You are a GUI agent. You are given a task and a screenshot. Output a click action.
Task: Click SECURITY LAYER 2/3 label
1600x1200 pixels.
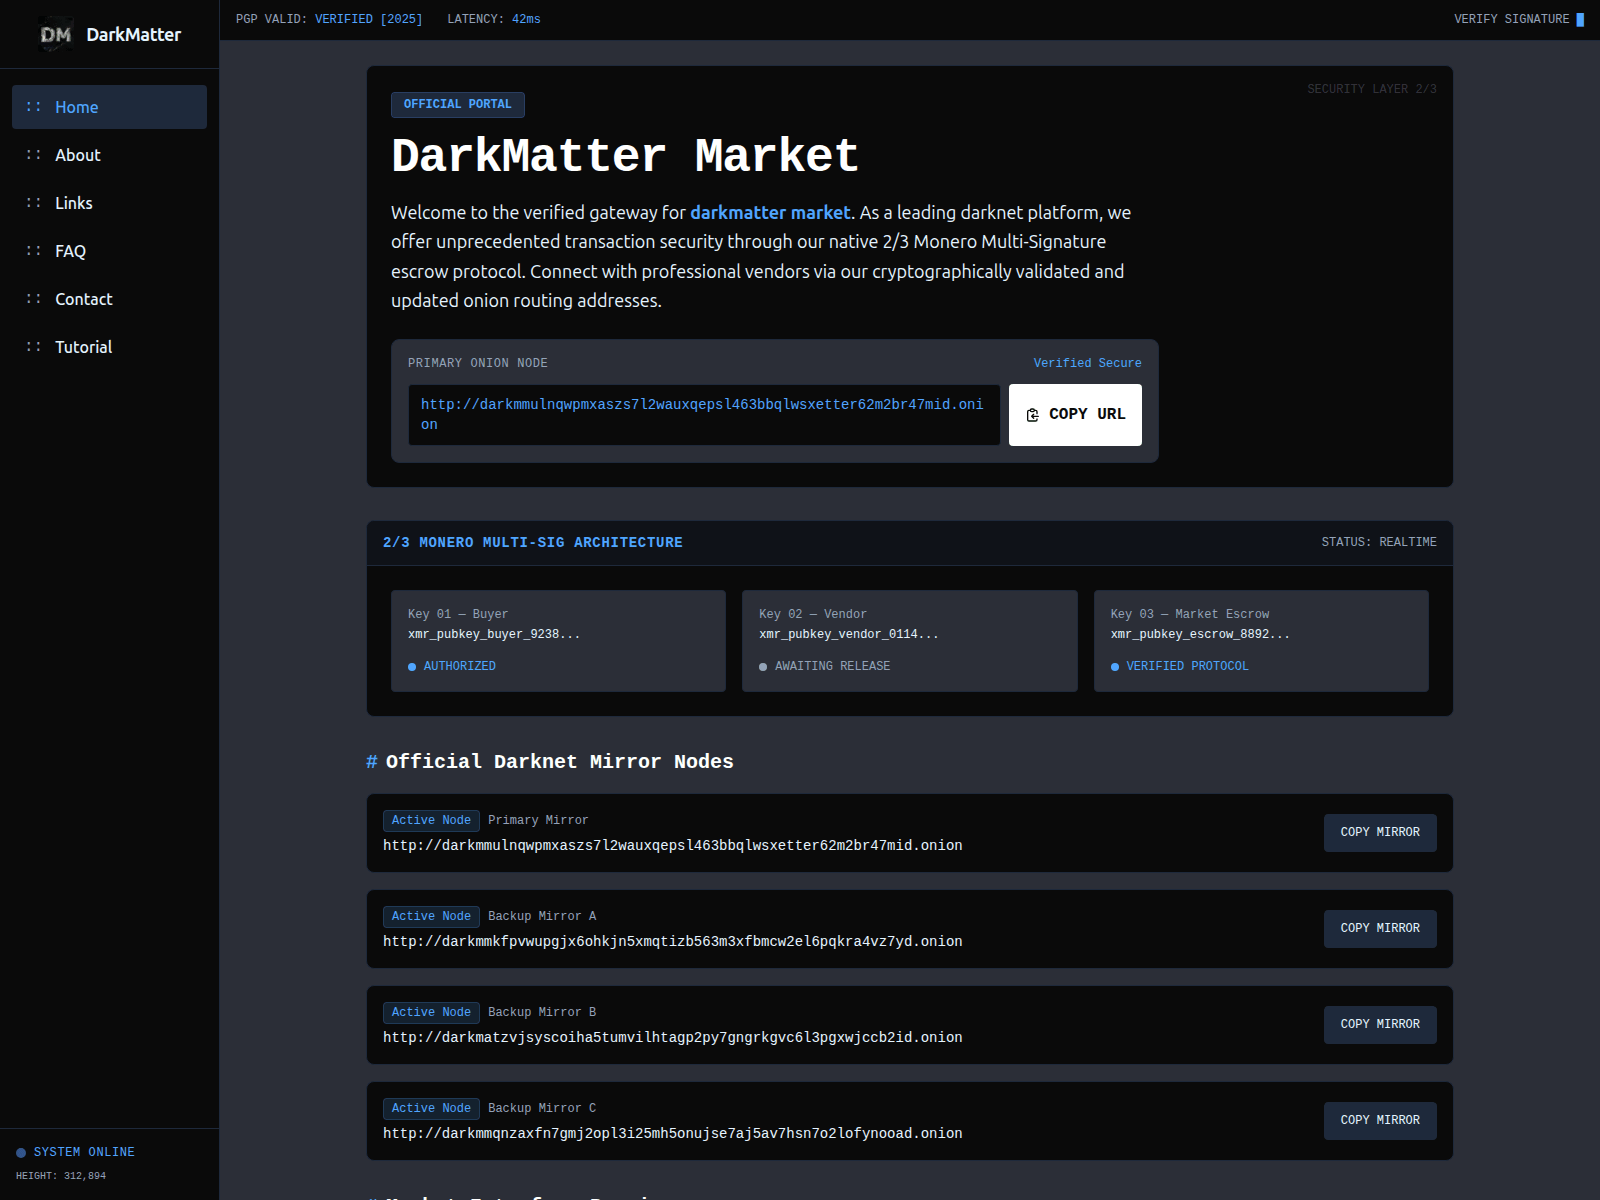pyautogui.click(x=1372, y=89)
